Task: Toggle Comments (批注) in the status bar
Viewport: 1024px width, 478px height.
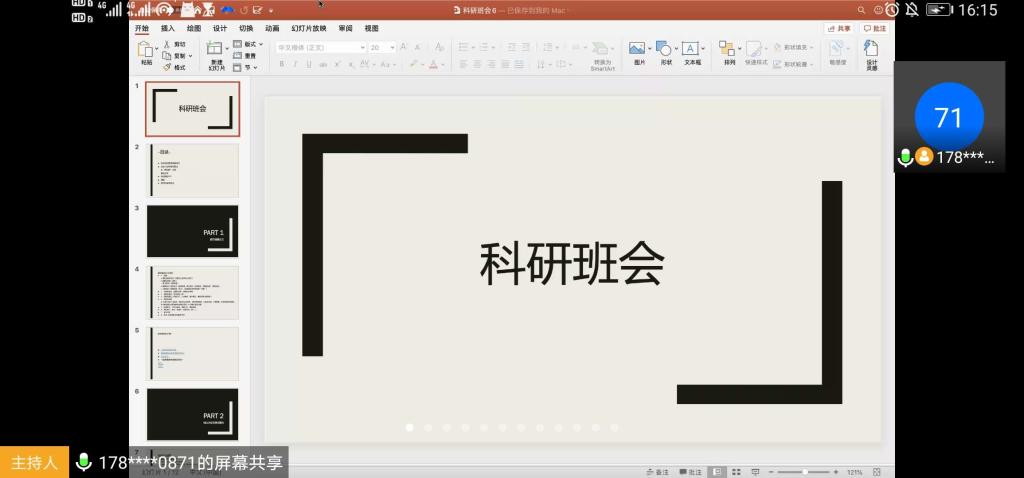Action: [x=690, y=471]
